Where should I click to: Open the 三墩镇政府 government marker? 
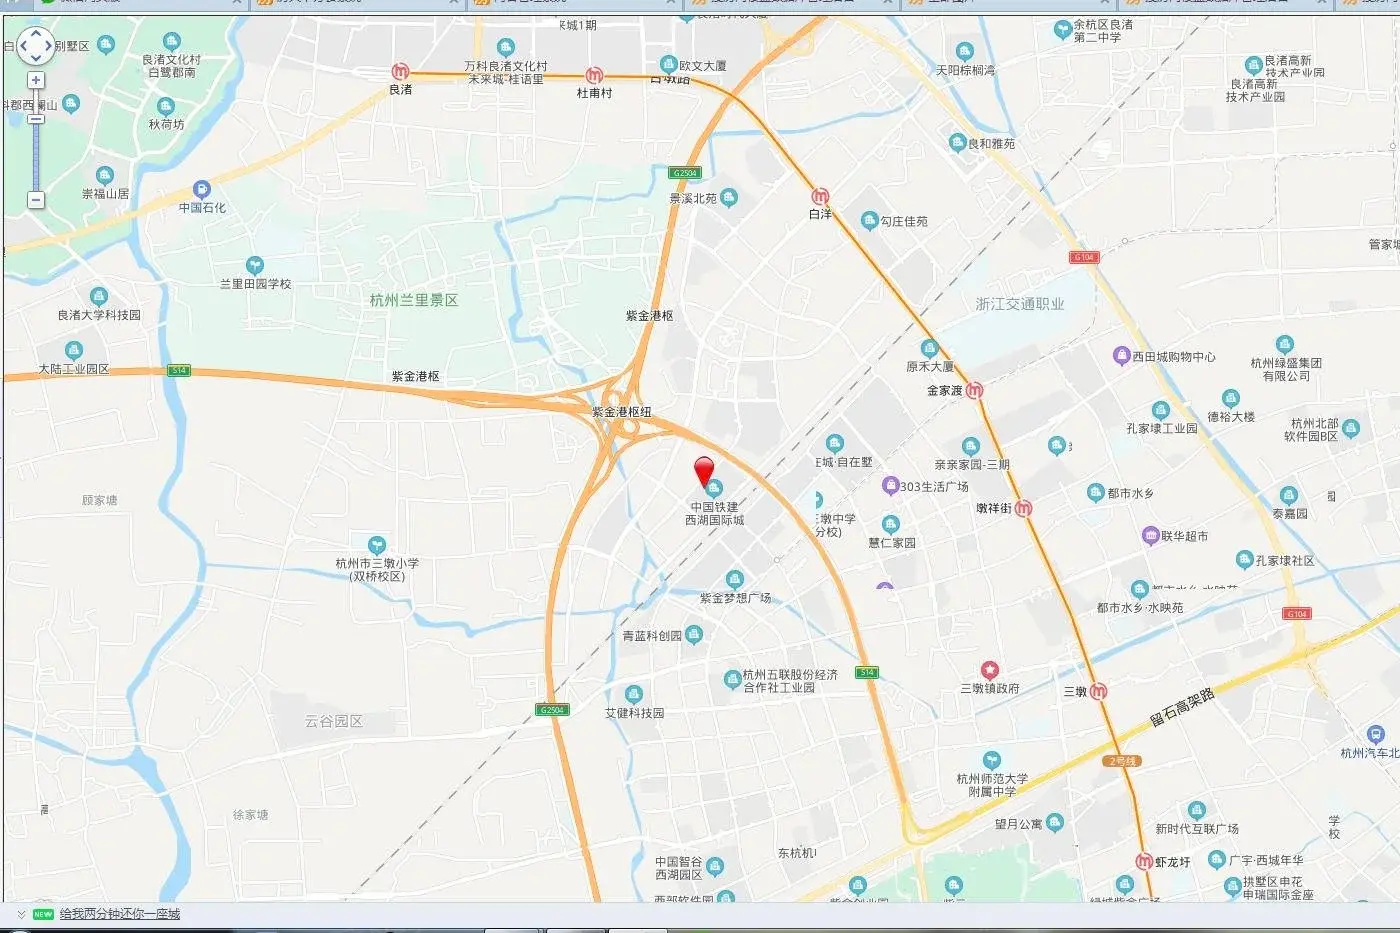pyautogui.click(x=989, y=670)
